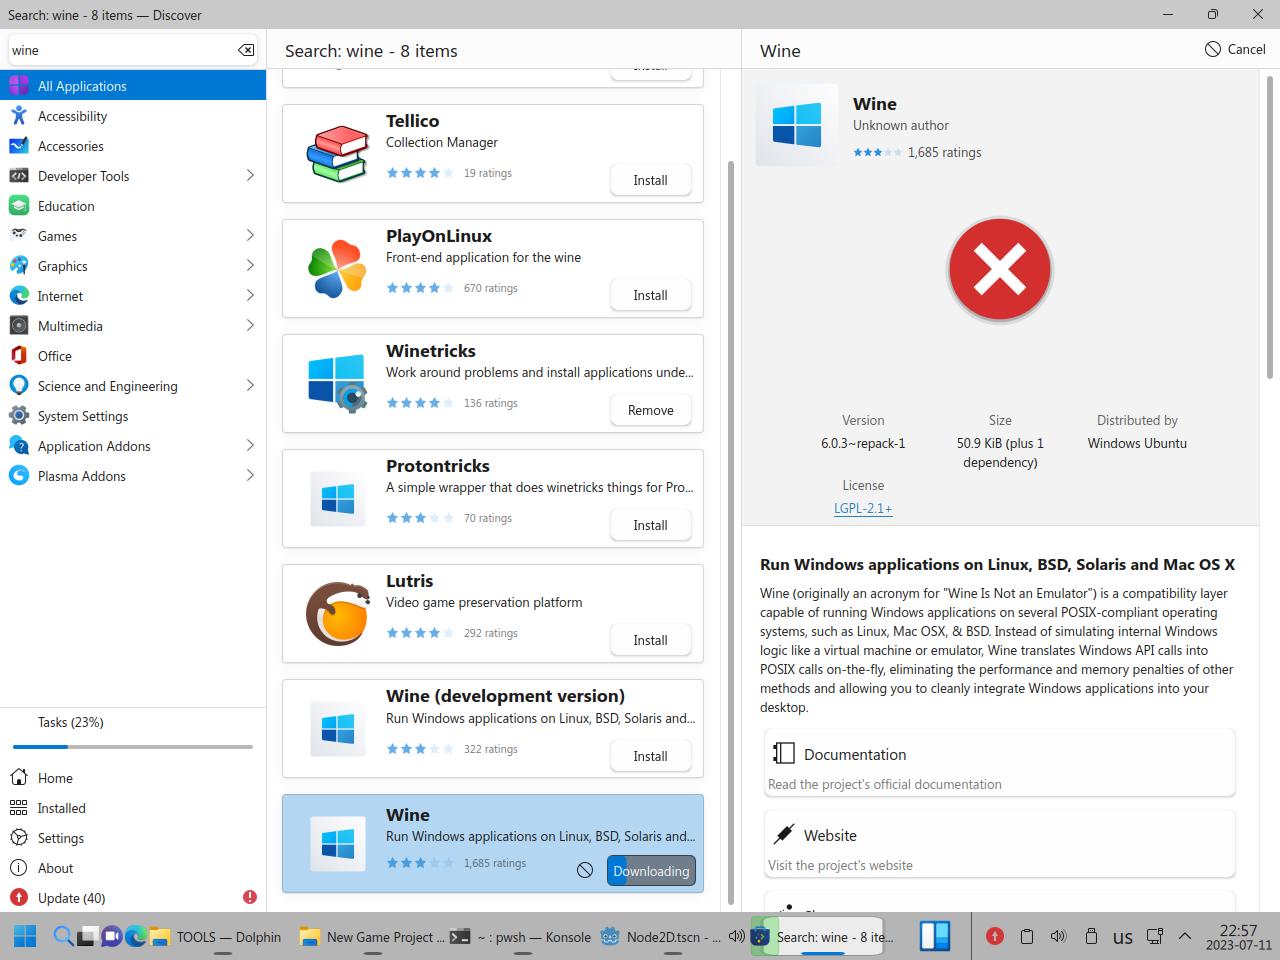Expand the Multimedia category

point(250,326)
